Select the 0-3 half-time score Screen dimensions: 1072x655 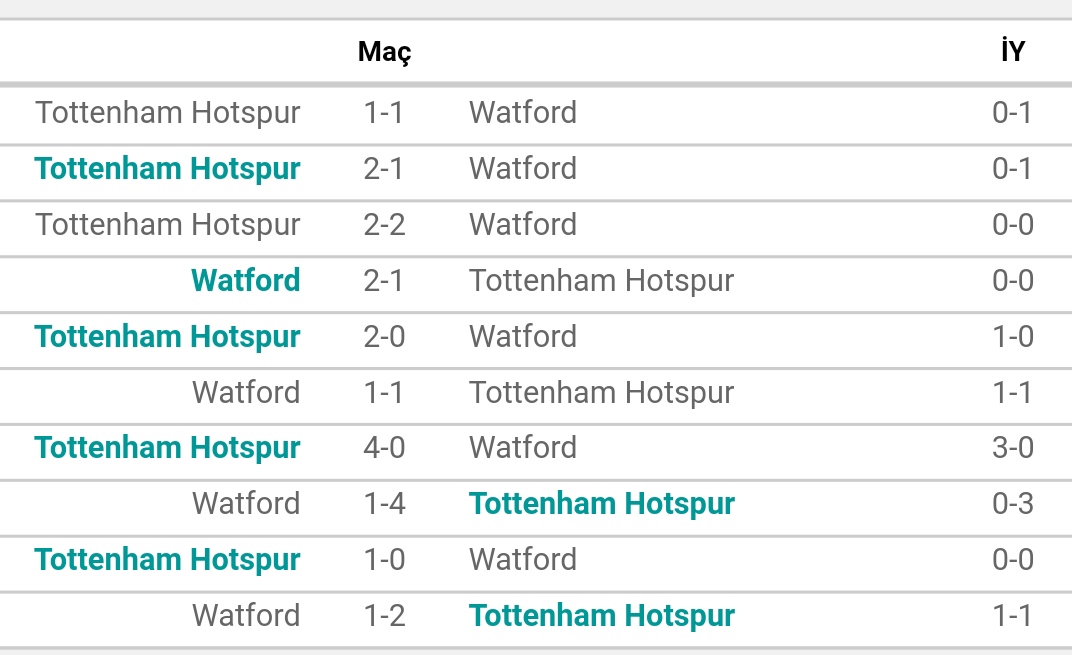1013,505
